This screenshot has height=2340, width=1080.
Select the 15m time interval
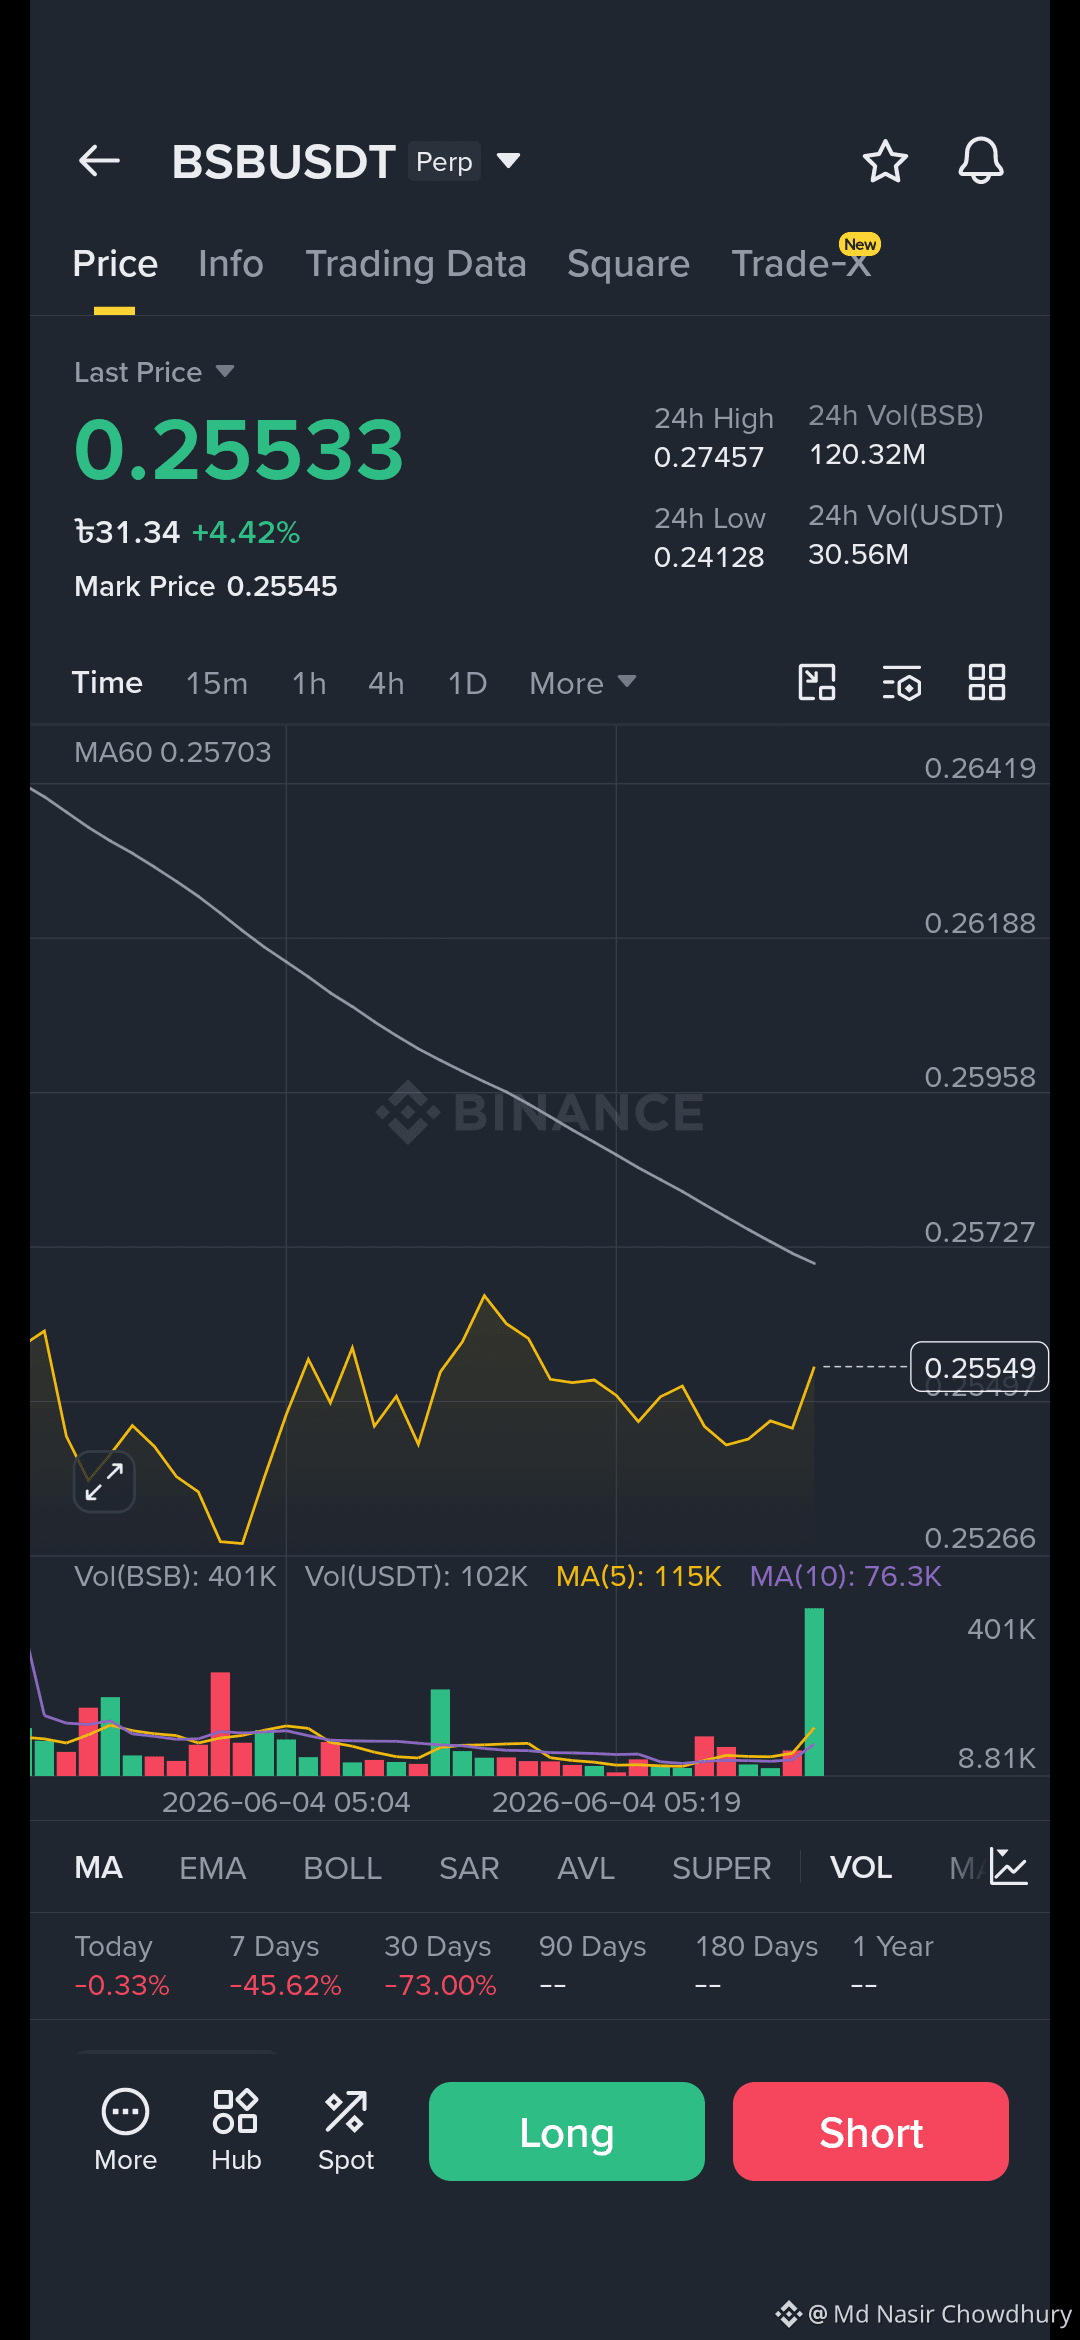click(217, 683)
